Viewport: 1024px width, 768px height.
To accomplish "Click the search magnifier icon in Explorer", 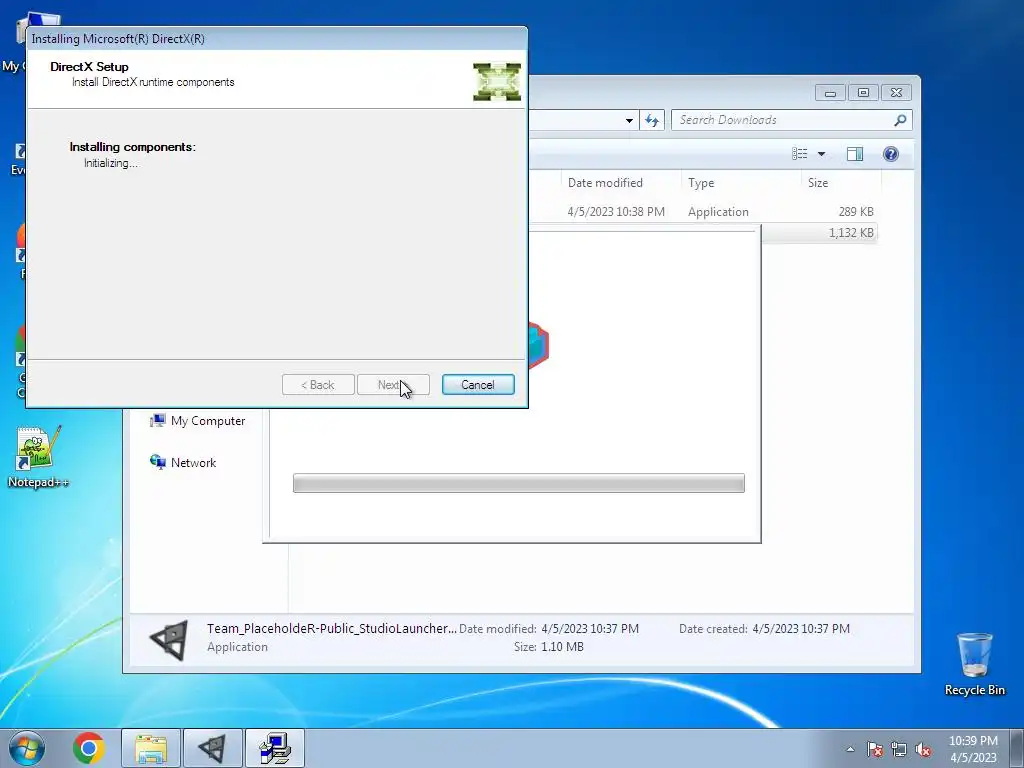I will [x=900, y=120].
